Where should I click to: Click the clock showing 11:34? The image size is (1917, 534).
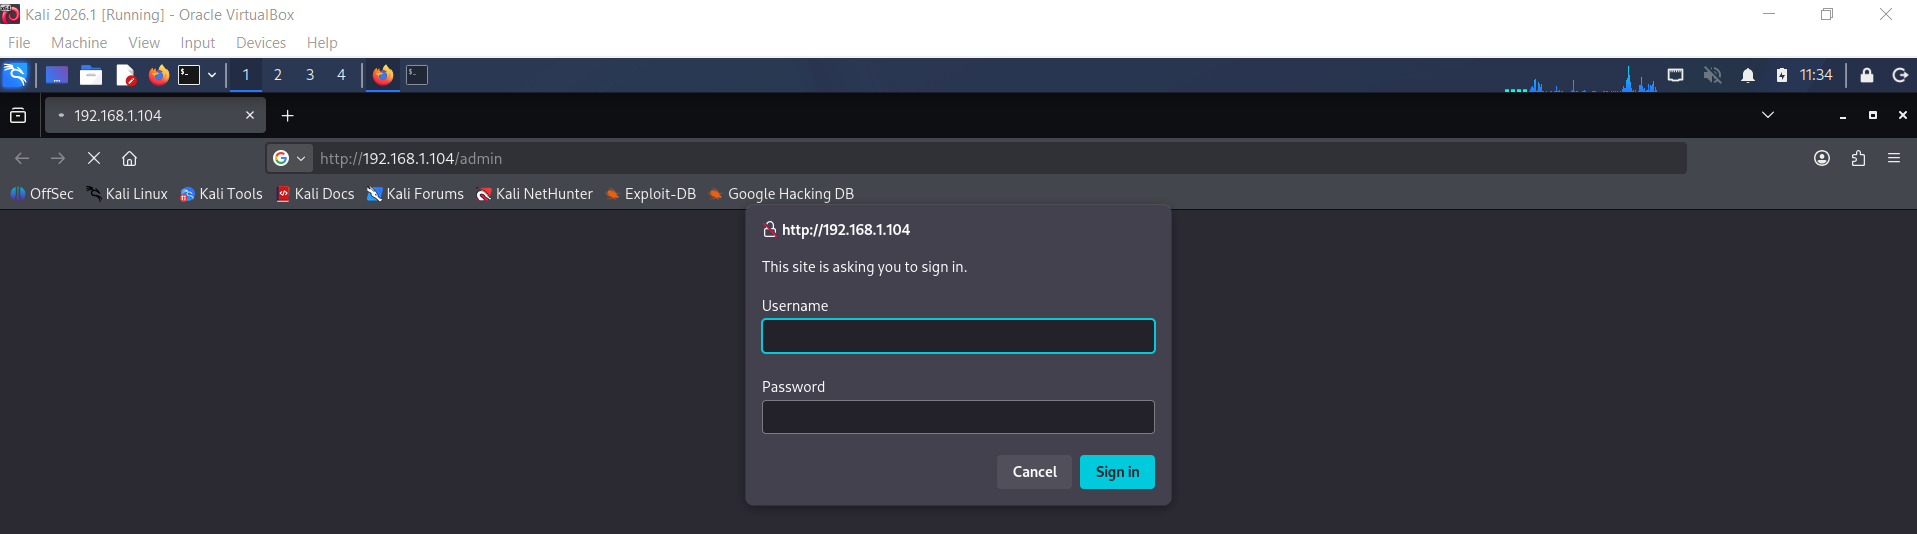tap(1816, 75)
